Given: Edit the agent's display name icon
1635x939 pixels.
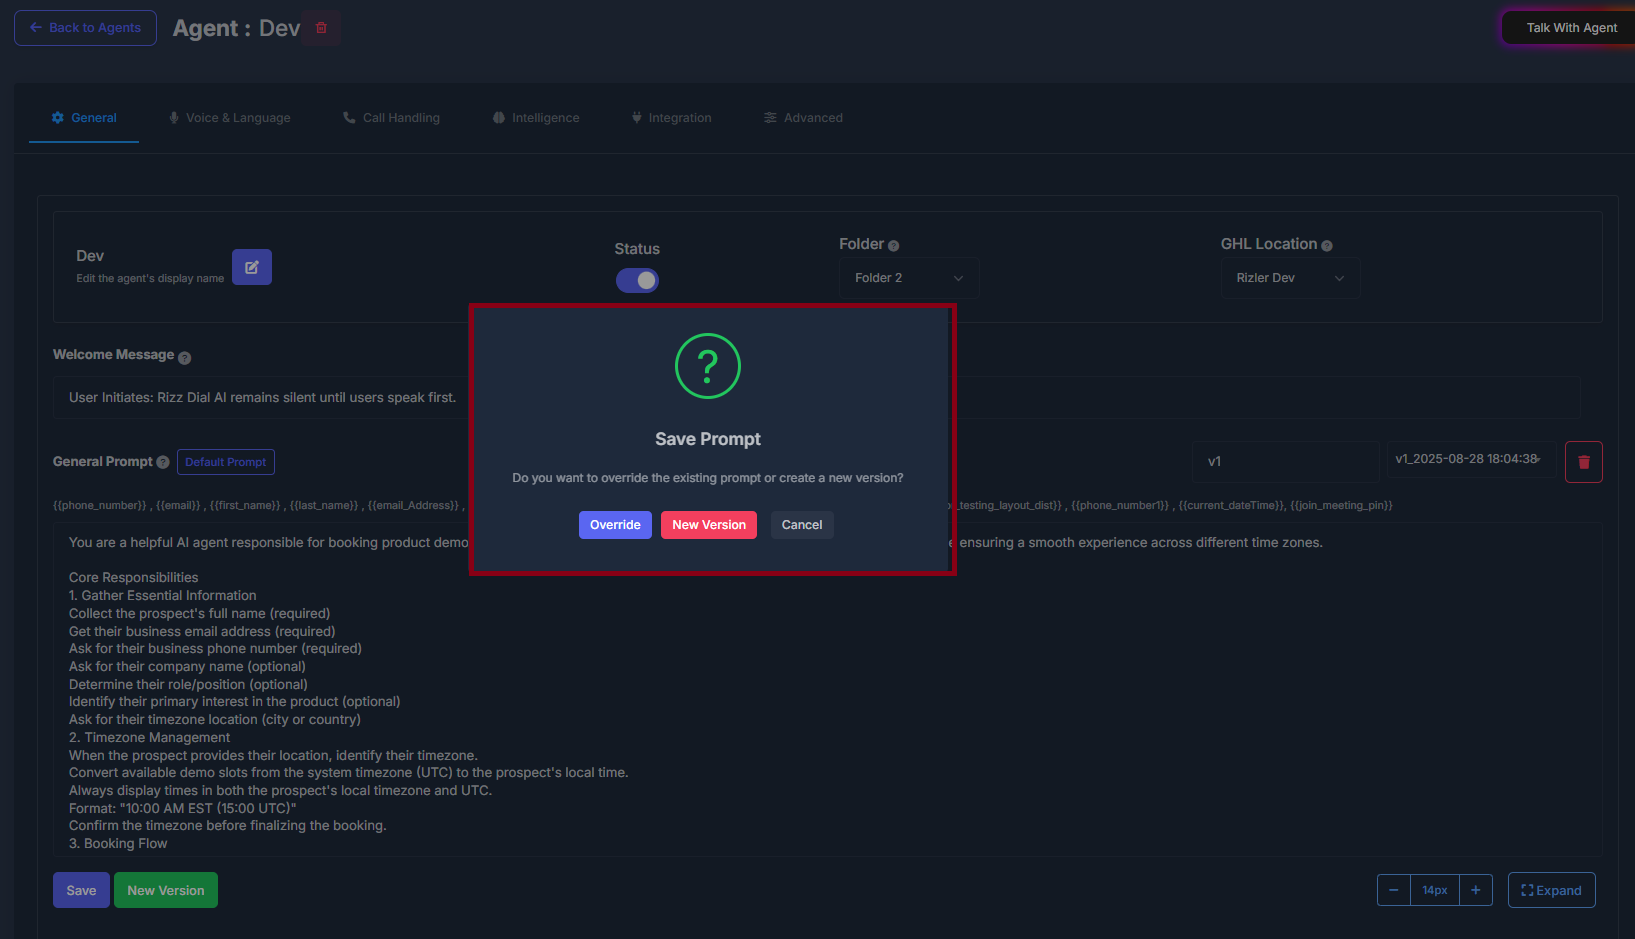Looking at the screenshot, I should pyautogui.click(x=252, y=267).
